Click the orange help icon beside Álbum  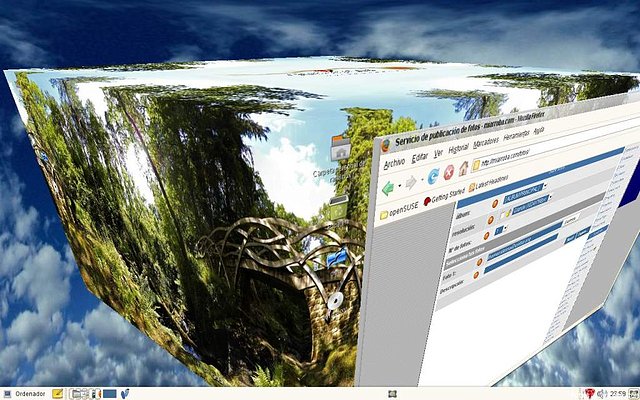point(495,204)
